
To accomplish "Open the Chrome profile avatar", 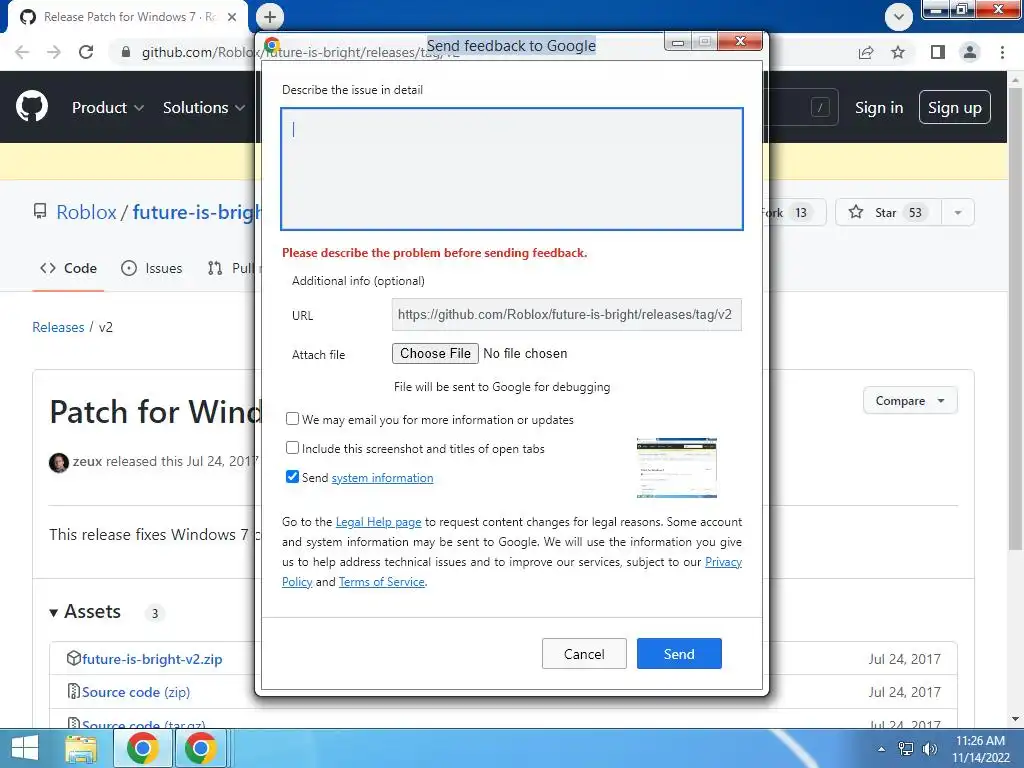I will 970,52.
